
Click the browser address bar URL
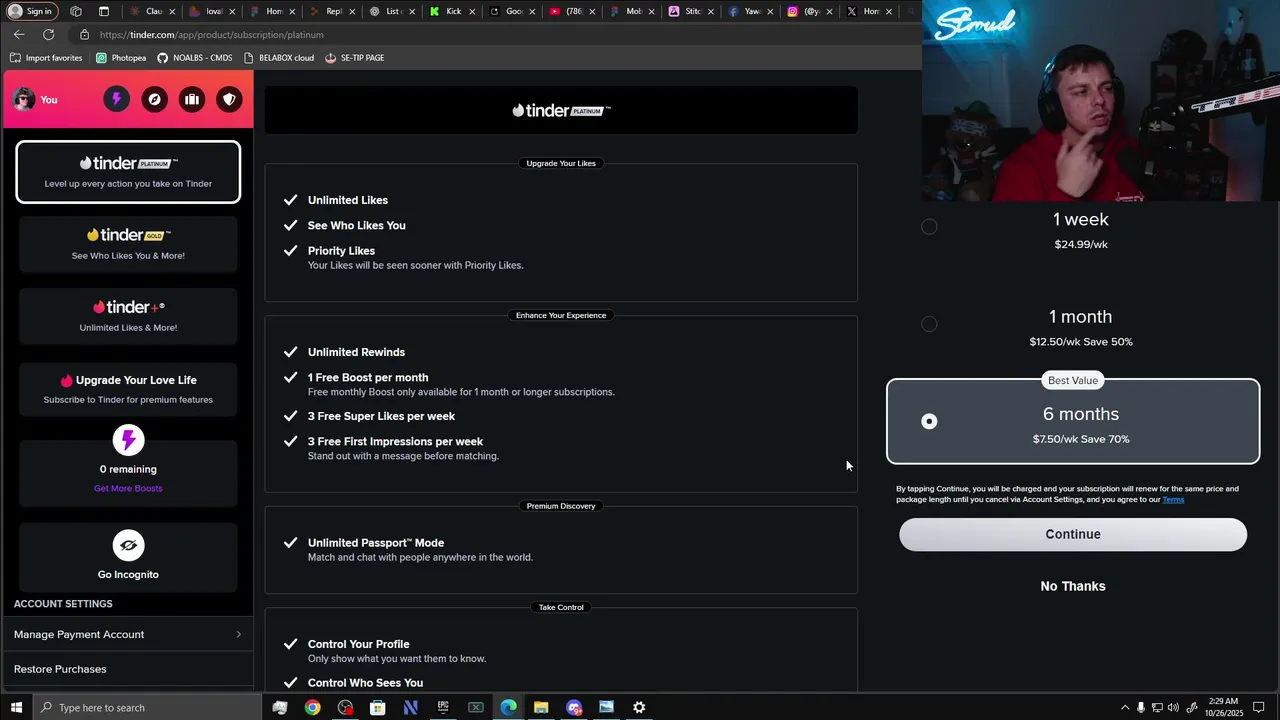[212, 34]
